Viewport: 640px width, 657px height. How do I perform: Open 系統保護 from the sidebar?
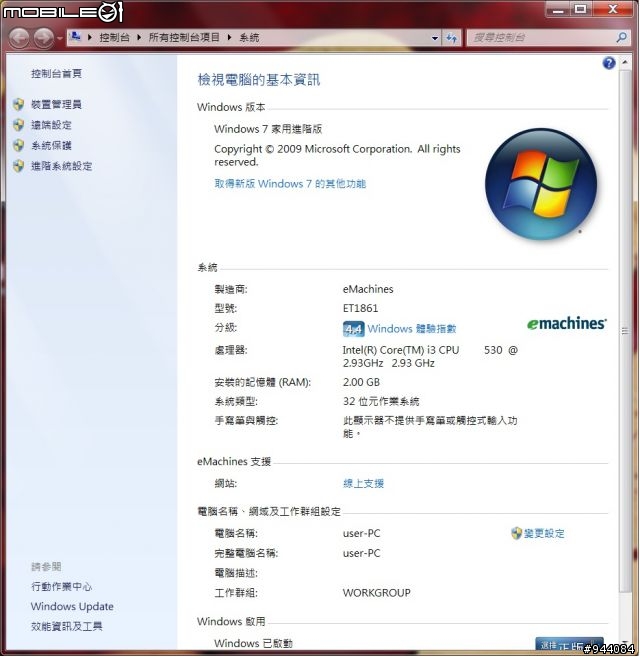pyautogui.click(x=51, y=145)
